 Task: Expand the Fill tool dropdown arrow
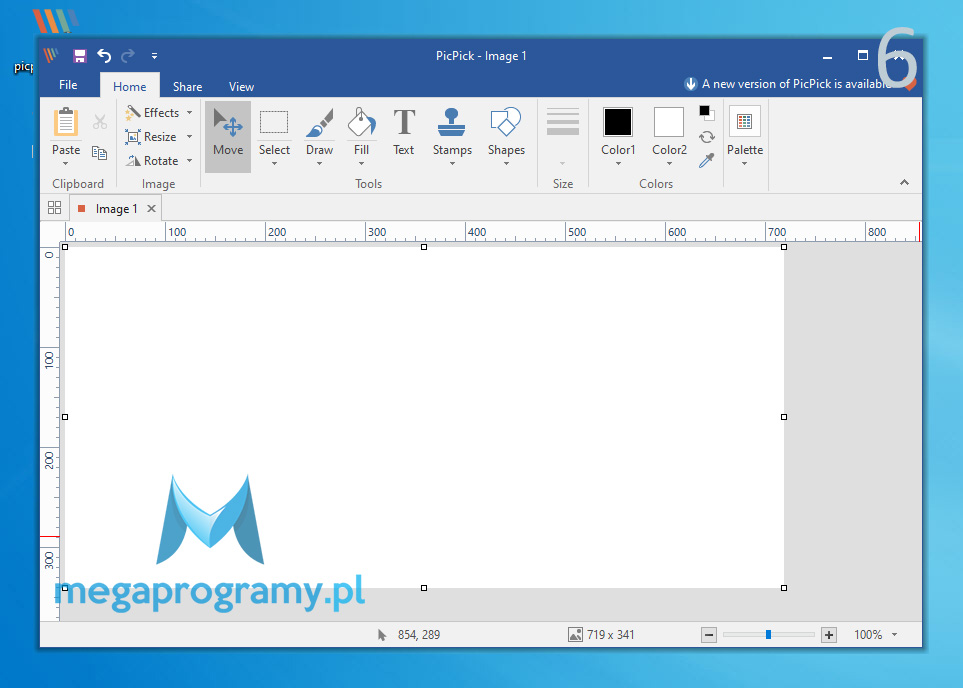pos(362,163)
